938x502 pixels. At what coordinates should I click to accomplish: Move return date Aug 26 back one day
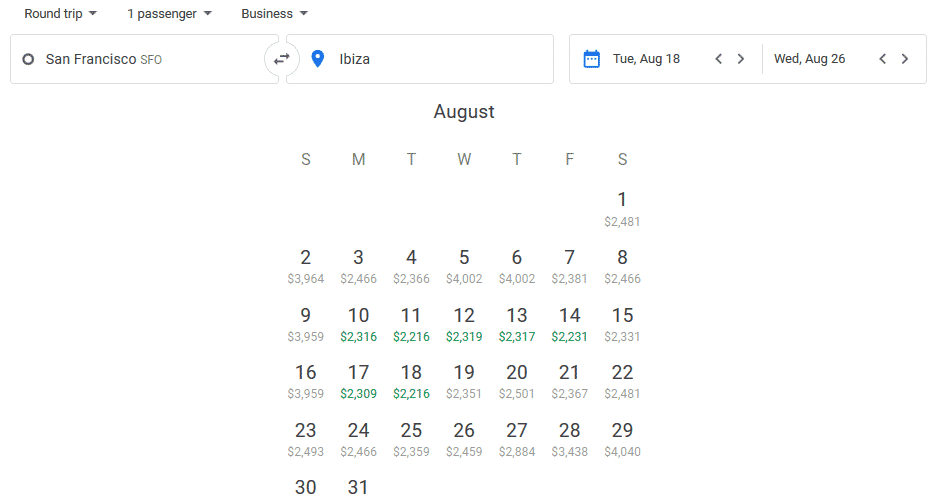coord(882,59)
